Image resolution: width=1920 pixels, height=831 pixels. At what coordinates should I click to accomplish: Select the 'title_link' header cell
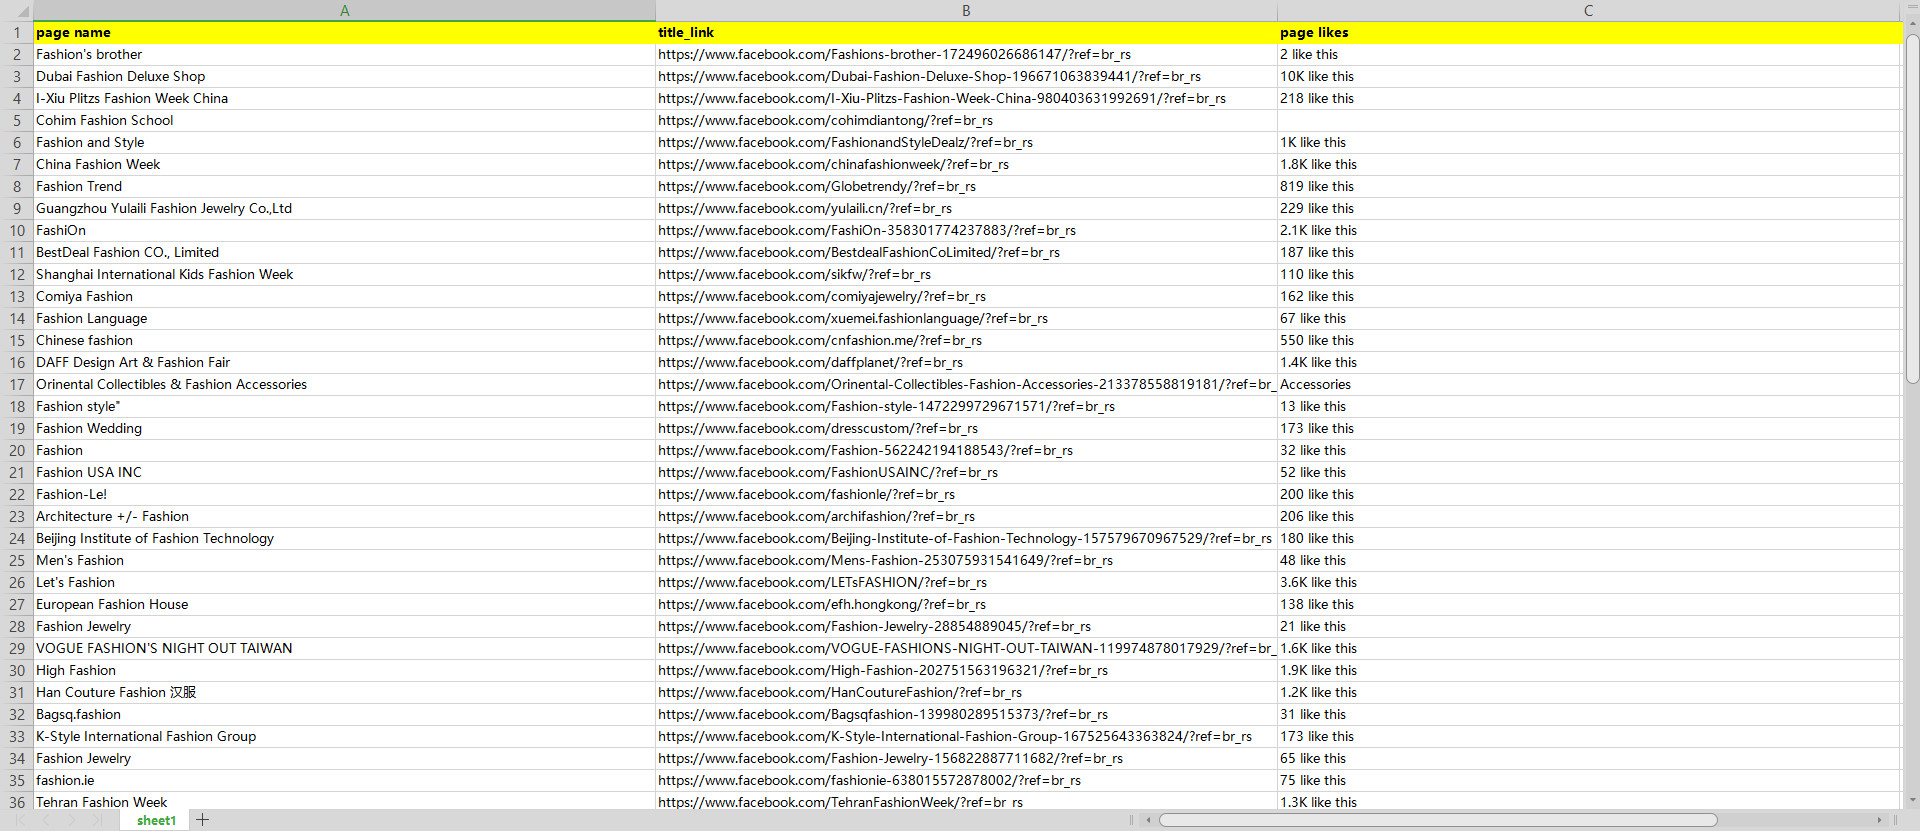pyautogui.click(x=966, y=33)
